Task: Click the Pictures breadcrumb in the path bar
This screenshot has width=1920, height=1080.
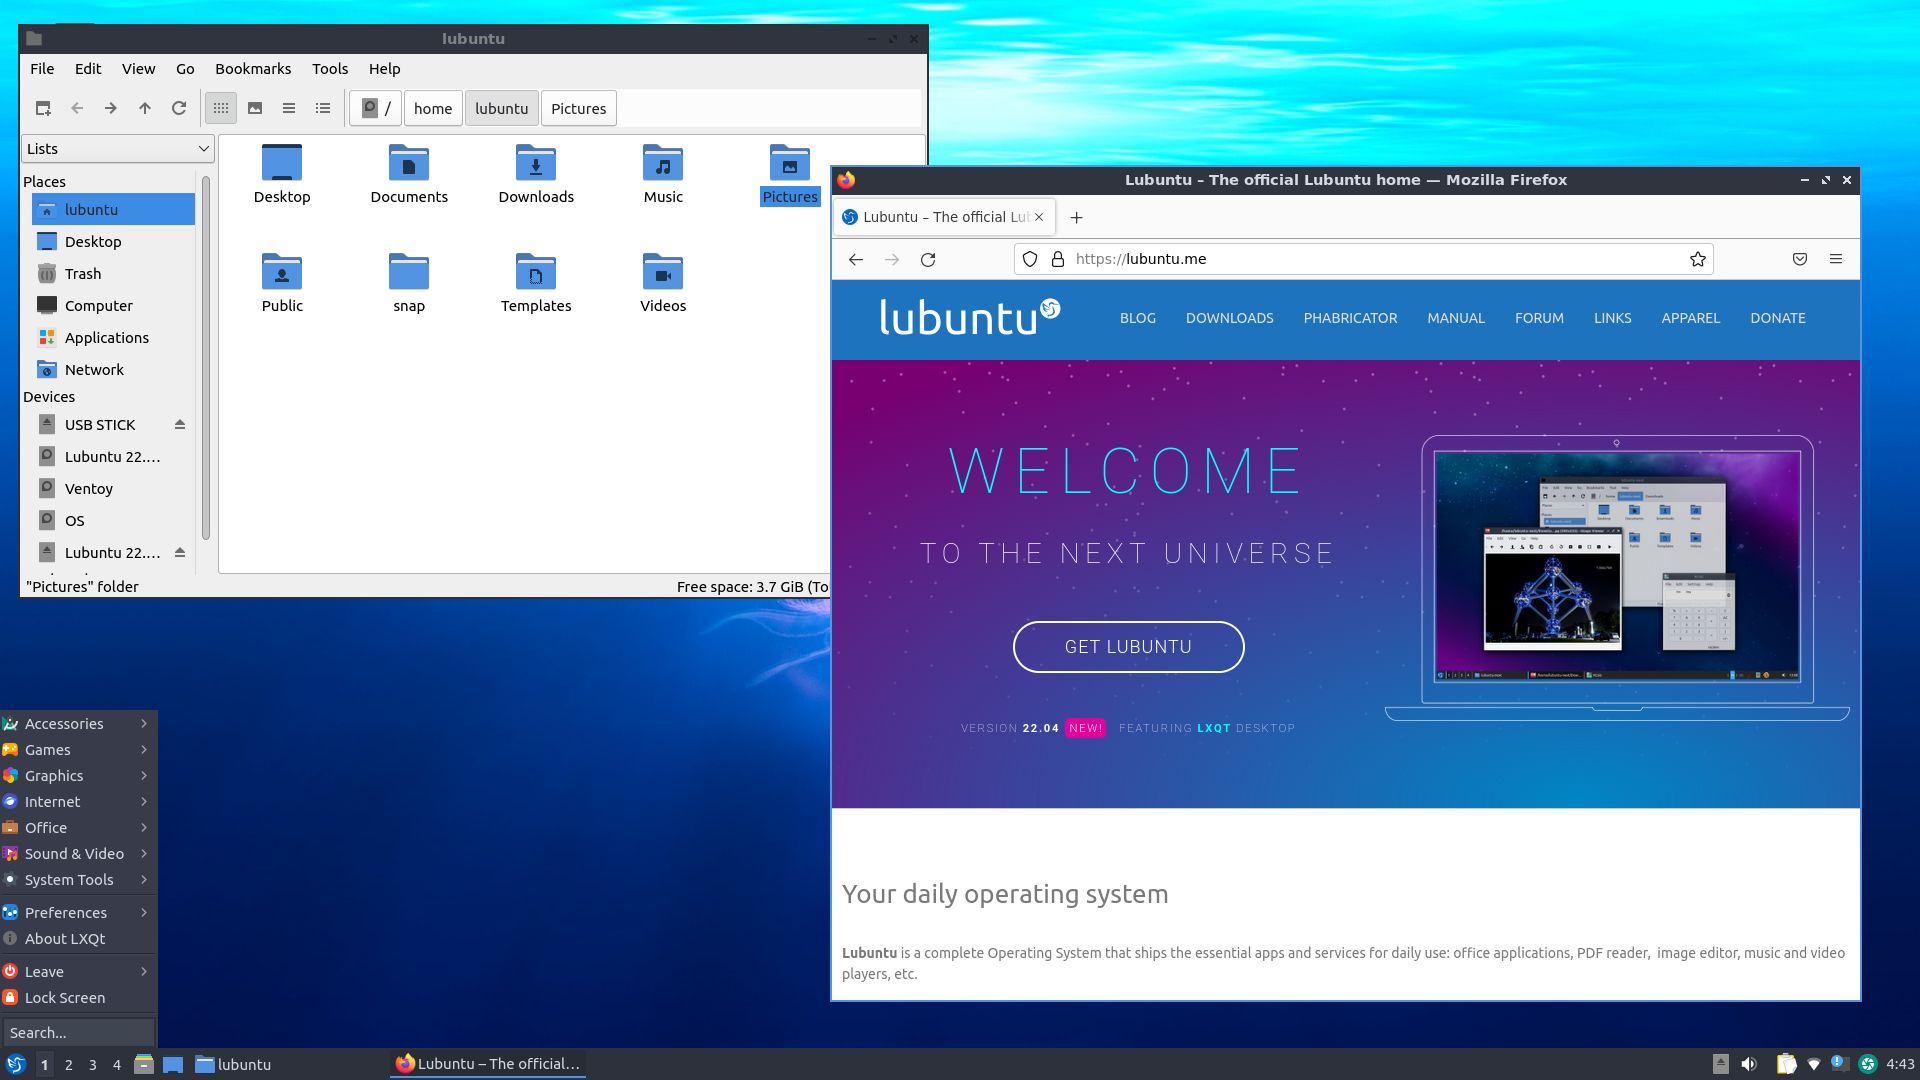Action: 579,108
